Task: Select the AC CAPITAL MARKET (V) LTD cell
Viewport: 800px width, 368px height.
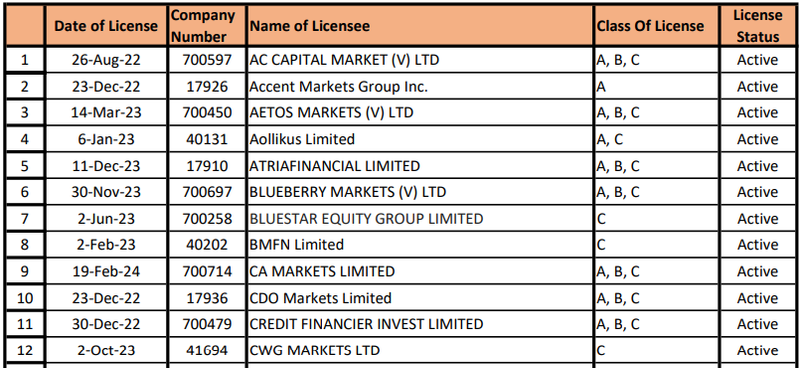Action: pyautogui.click(x=420, y=60)
